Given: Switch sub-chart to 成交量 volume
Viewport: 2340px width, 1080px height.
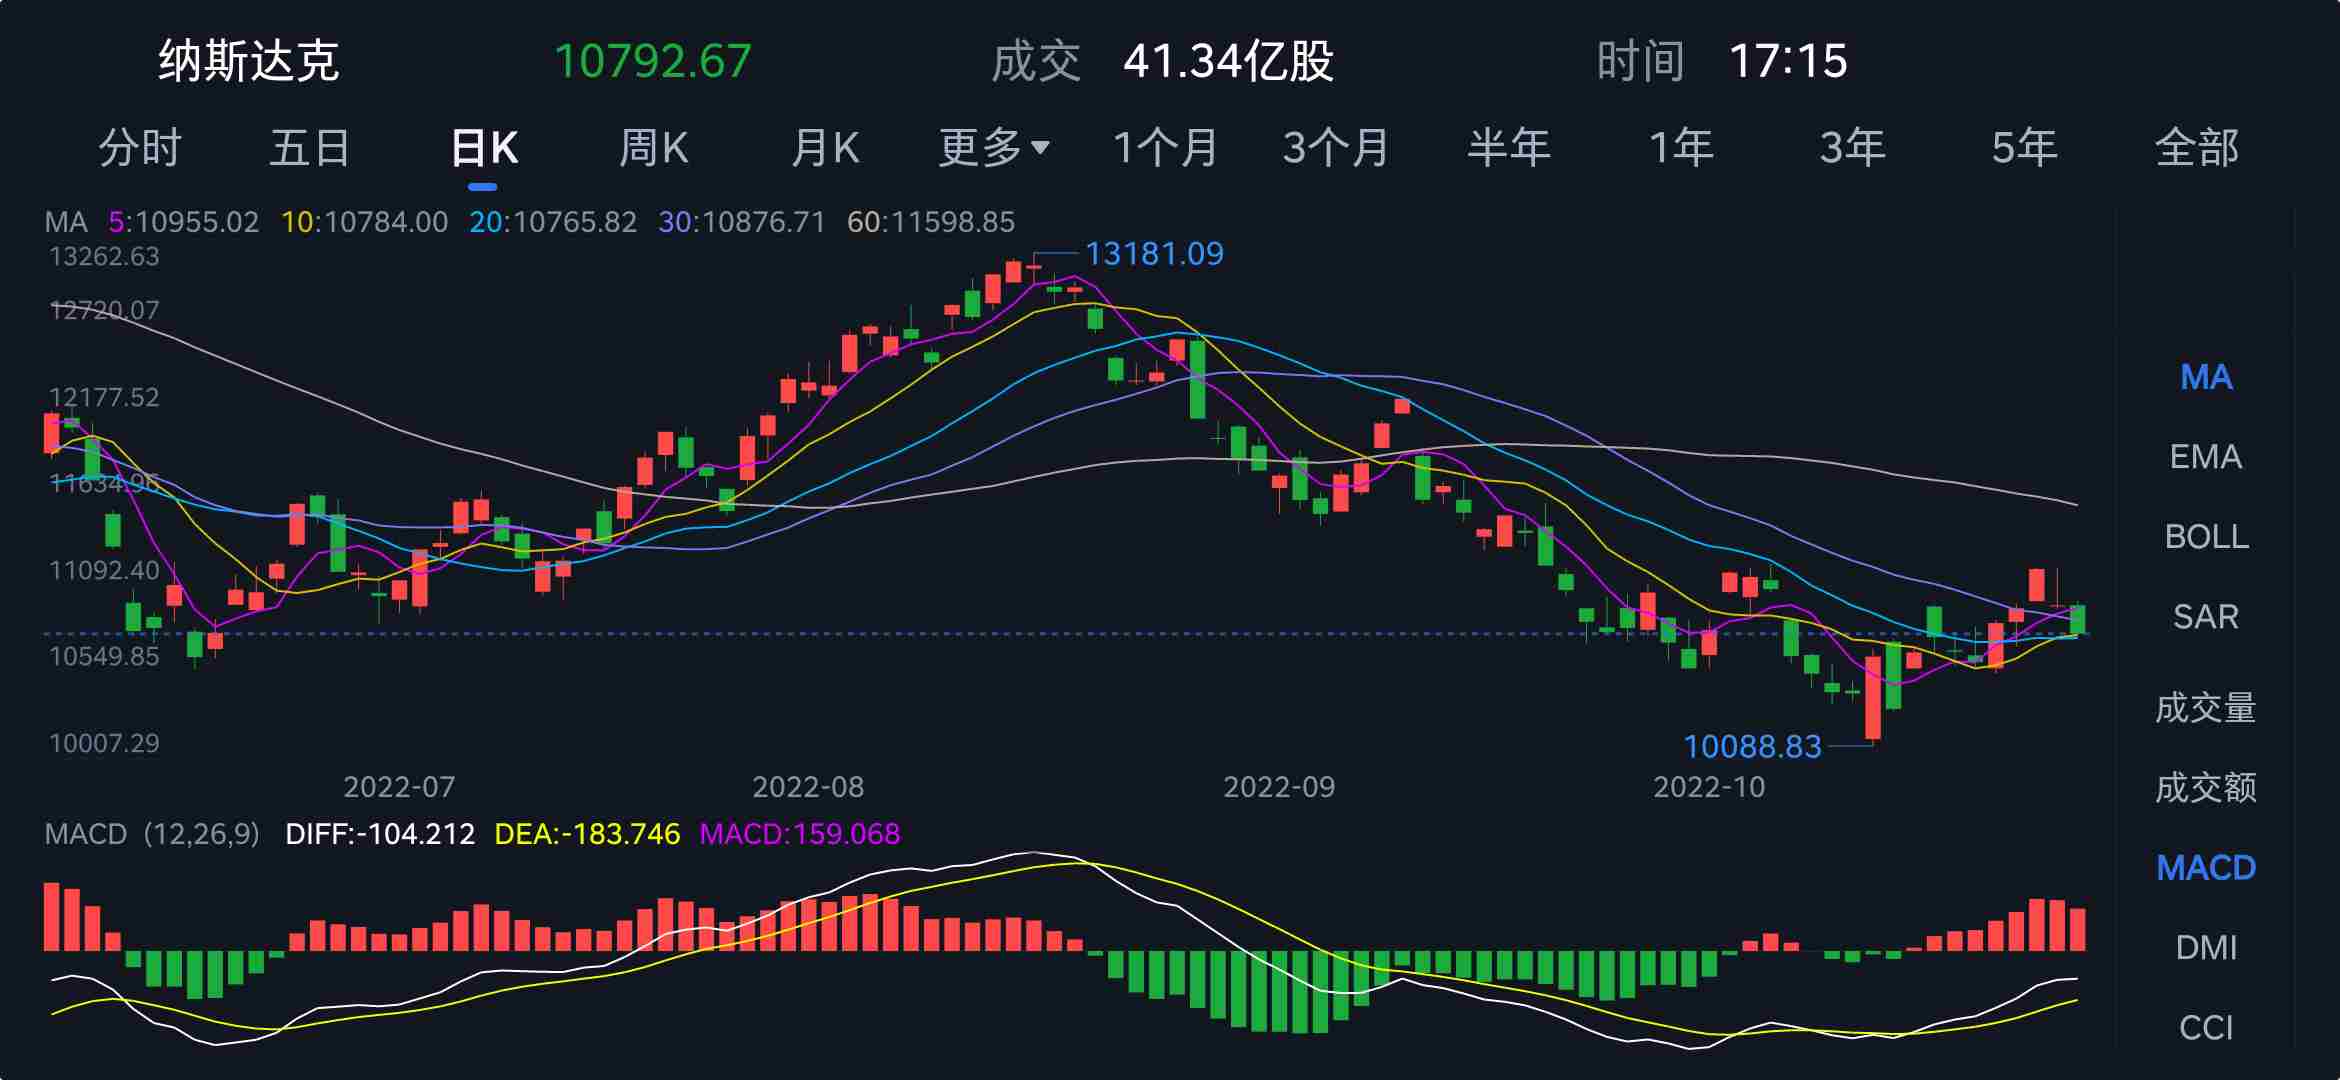Looking at the screenshot, I should point(2206,708).
